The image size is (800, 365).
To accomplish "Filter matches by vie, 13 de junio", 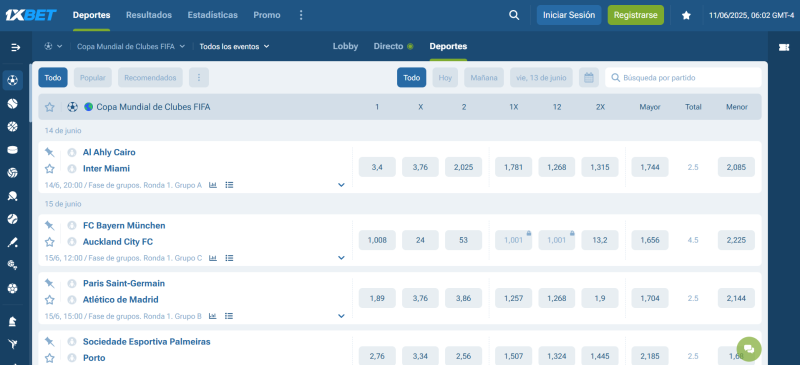I will pos(541,78).
